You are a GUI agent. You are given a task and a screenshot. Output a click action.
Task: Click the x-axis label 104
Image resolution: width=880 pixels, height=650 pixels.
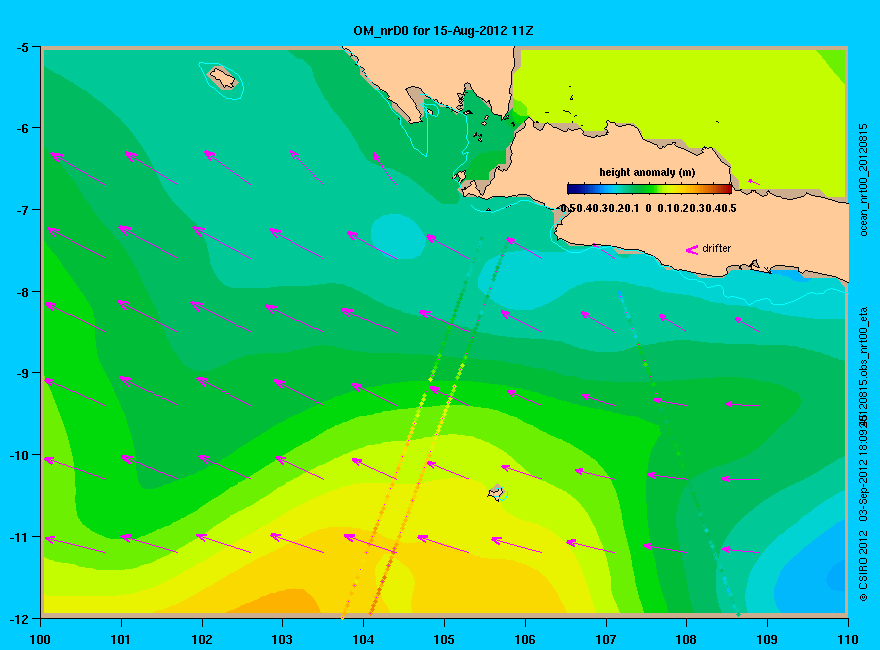coord(363,639)
